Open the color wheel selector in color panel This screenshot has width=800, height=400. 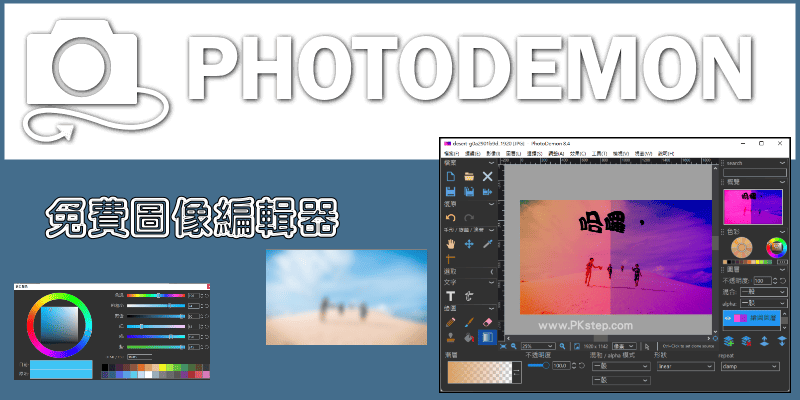click(777, 247)
